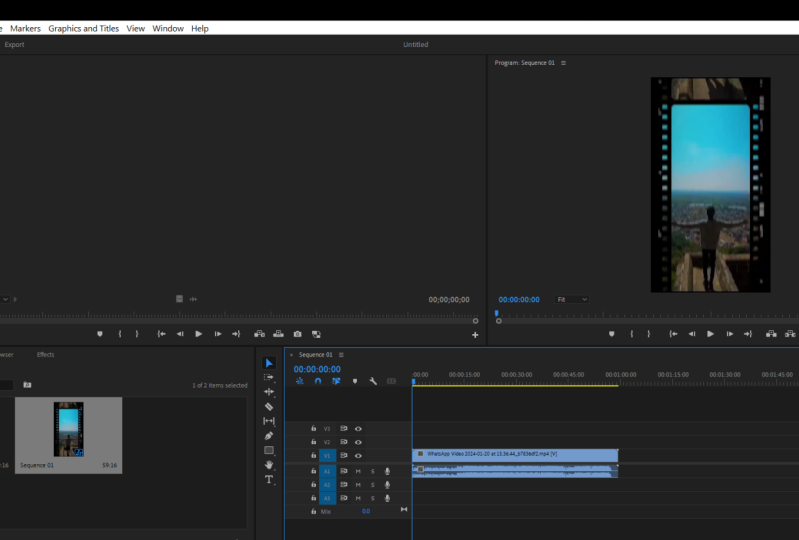Open Program Sequence 01 panel menu
Viewport: 799px width, 540px height.
(x=563, y=63)
